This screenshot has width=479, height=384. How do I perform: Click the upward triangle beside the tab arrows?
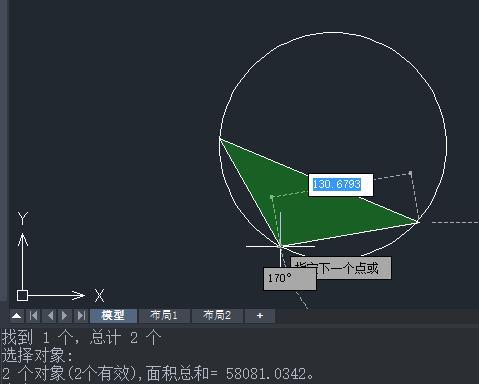tap(16, 315)
